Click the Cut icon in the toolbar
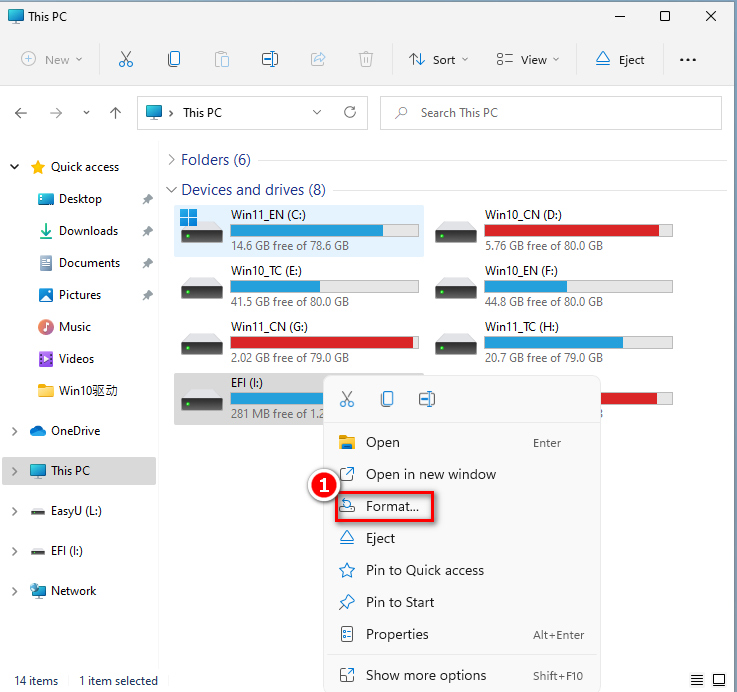 [x=125, y=59]
